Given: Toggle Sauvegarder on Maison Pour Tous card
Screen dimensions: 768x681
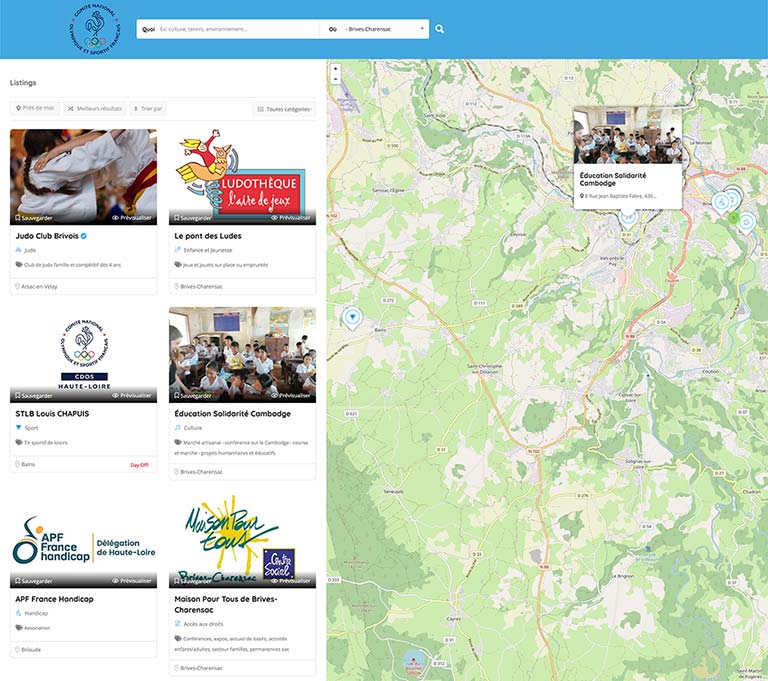Looking at the screenshot, I should (192, 581).
